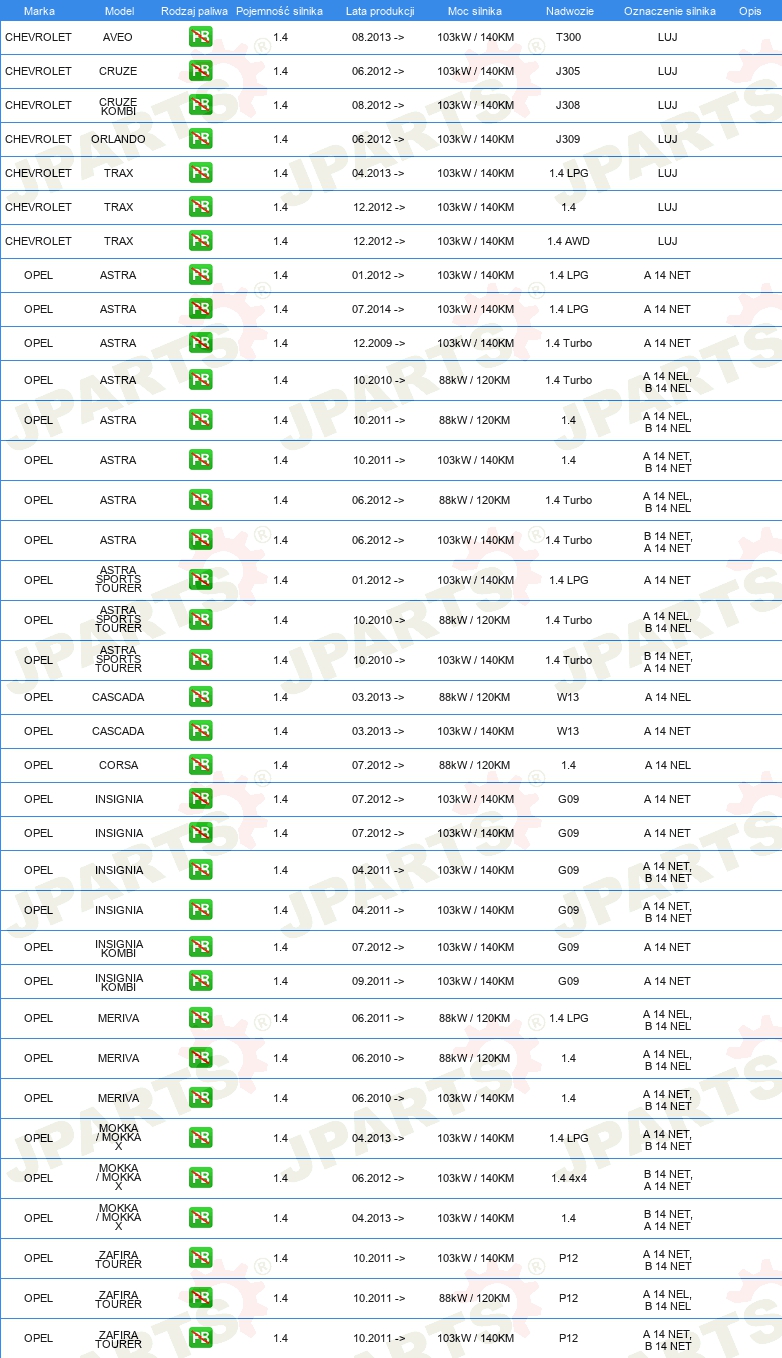
Task: Click the fuel icon in the Corsa row
Action: [x=200, y=765]
